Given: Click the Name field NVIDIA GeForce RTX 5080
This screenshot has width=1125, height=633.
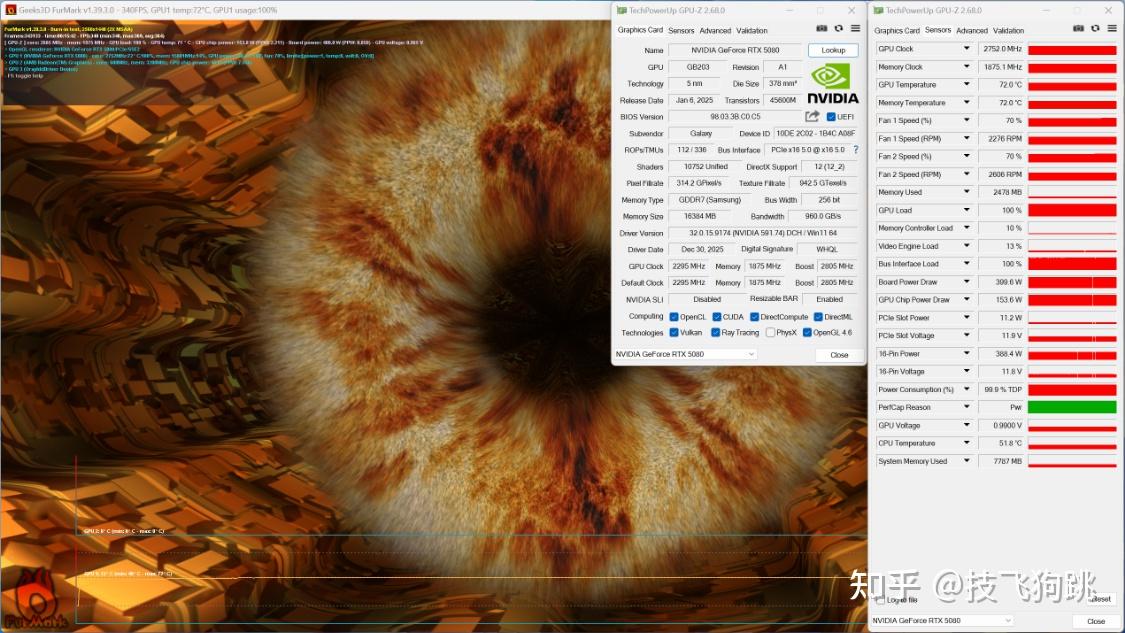Looking at the screenshot, I should pyautogui.click(x=735, y=50).
